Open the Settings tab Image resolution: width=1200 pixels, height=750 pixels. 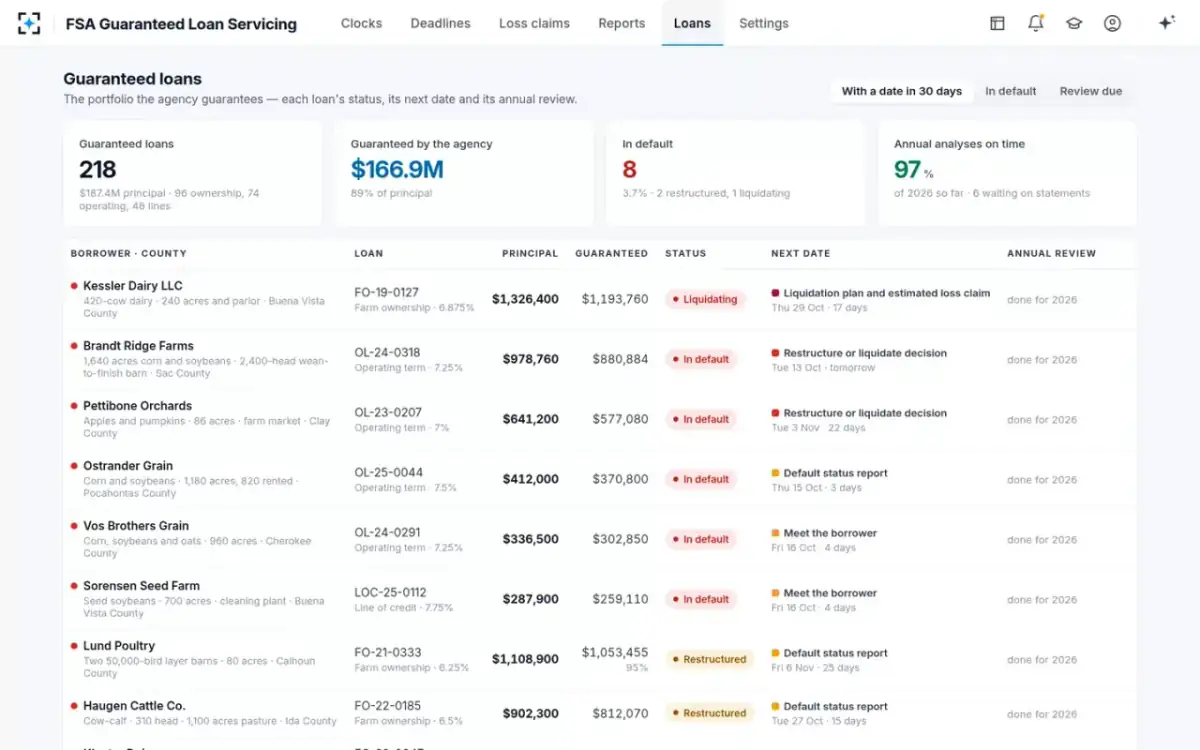click(764, 23)
